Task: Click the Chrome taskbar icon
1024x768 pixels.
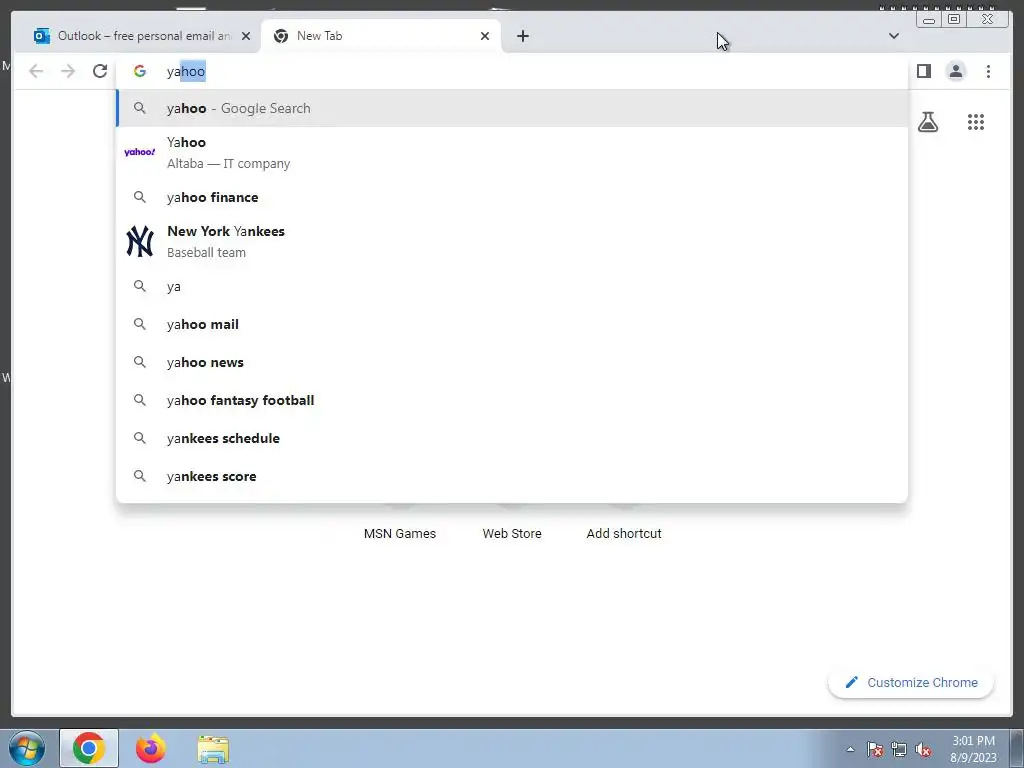Action: pyautogui.click(x=89, y=748)
